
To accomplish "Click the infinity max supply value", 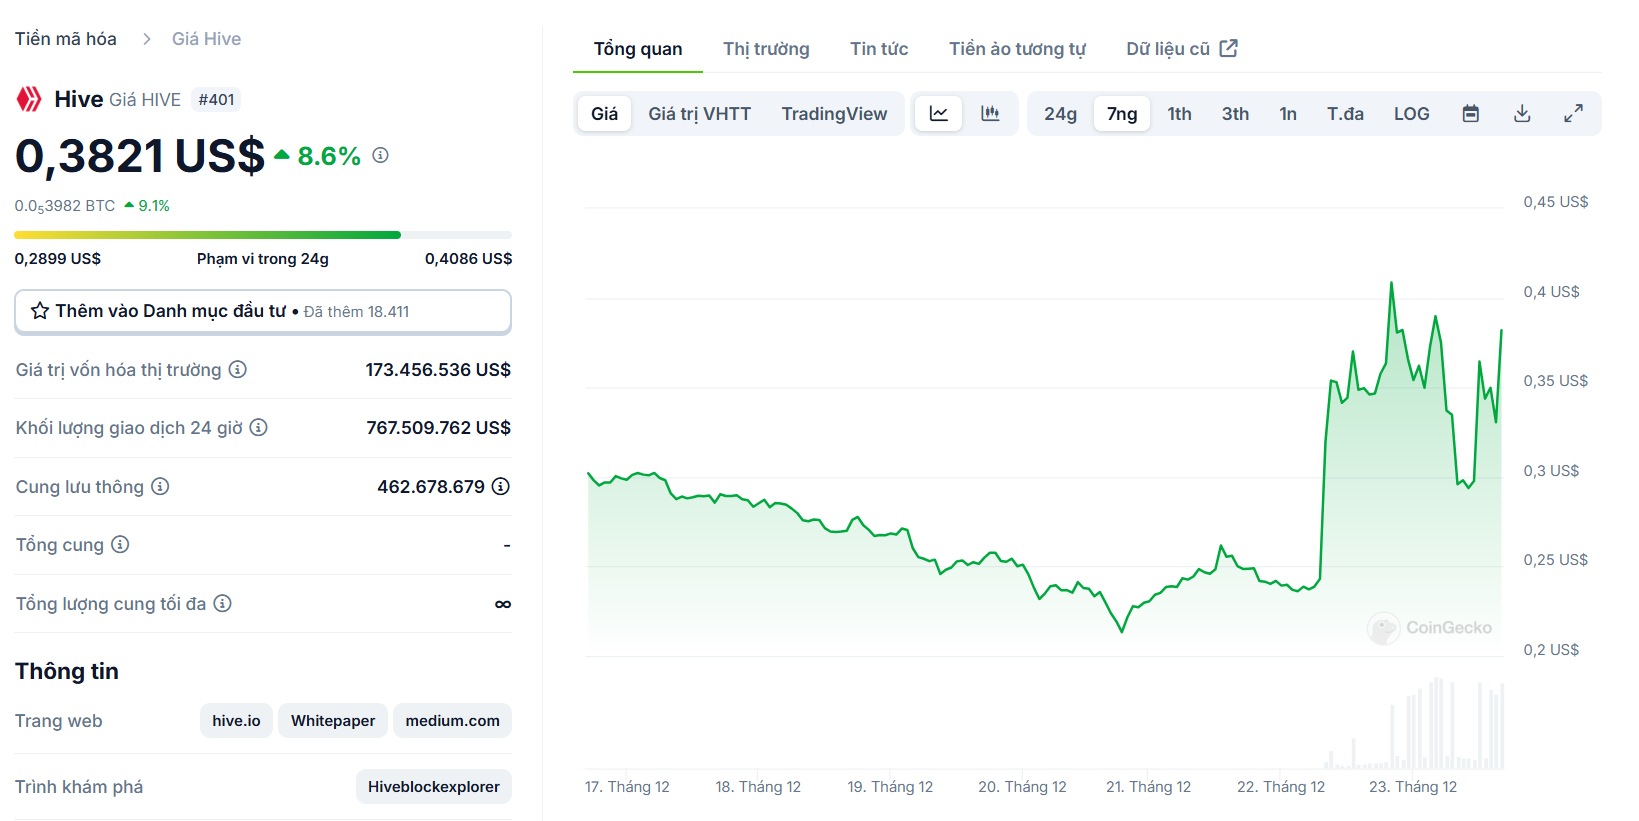I will tap(503, 604).
